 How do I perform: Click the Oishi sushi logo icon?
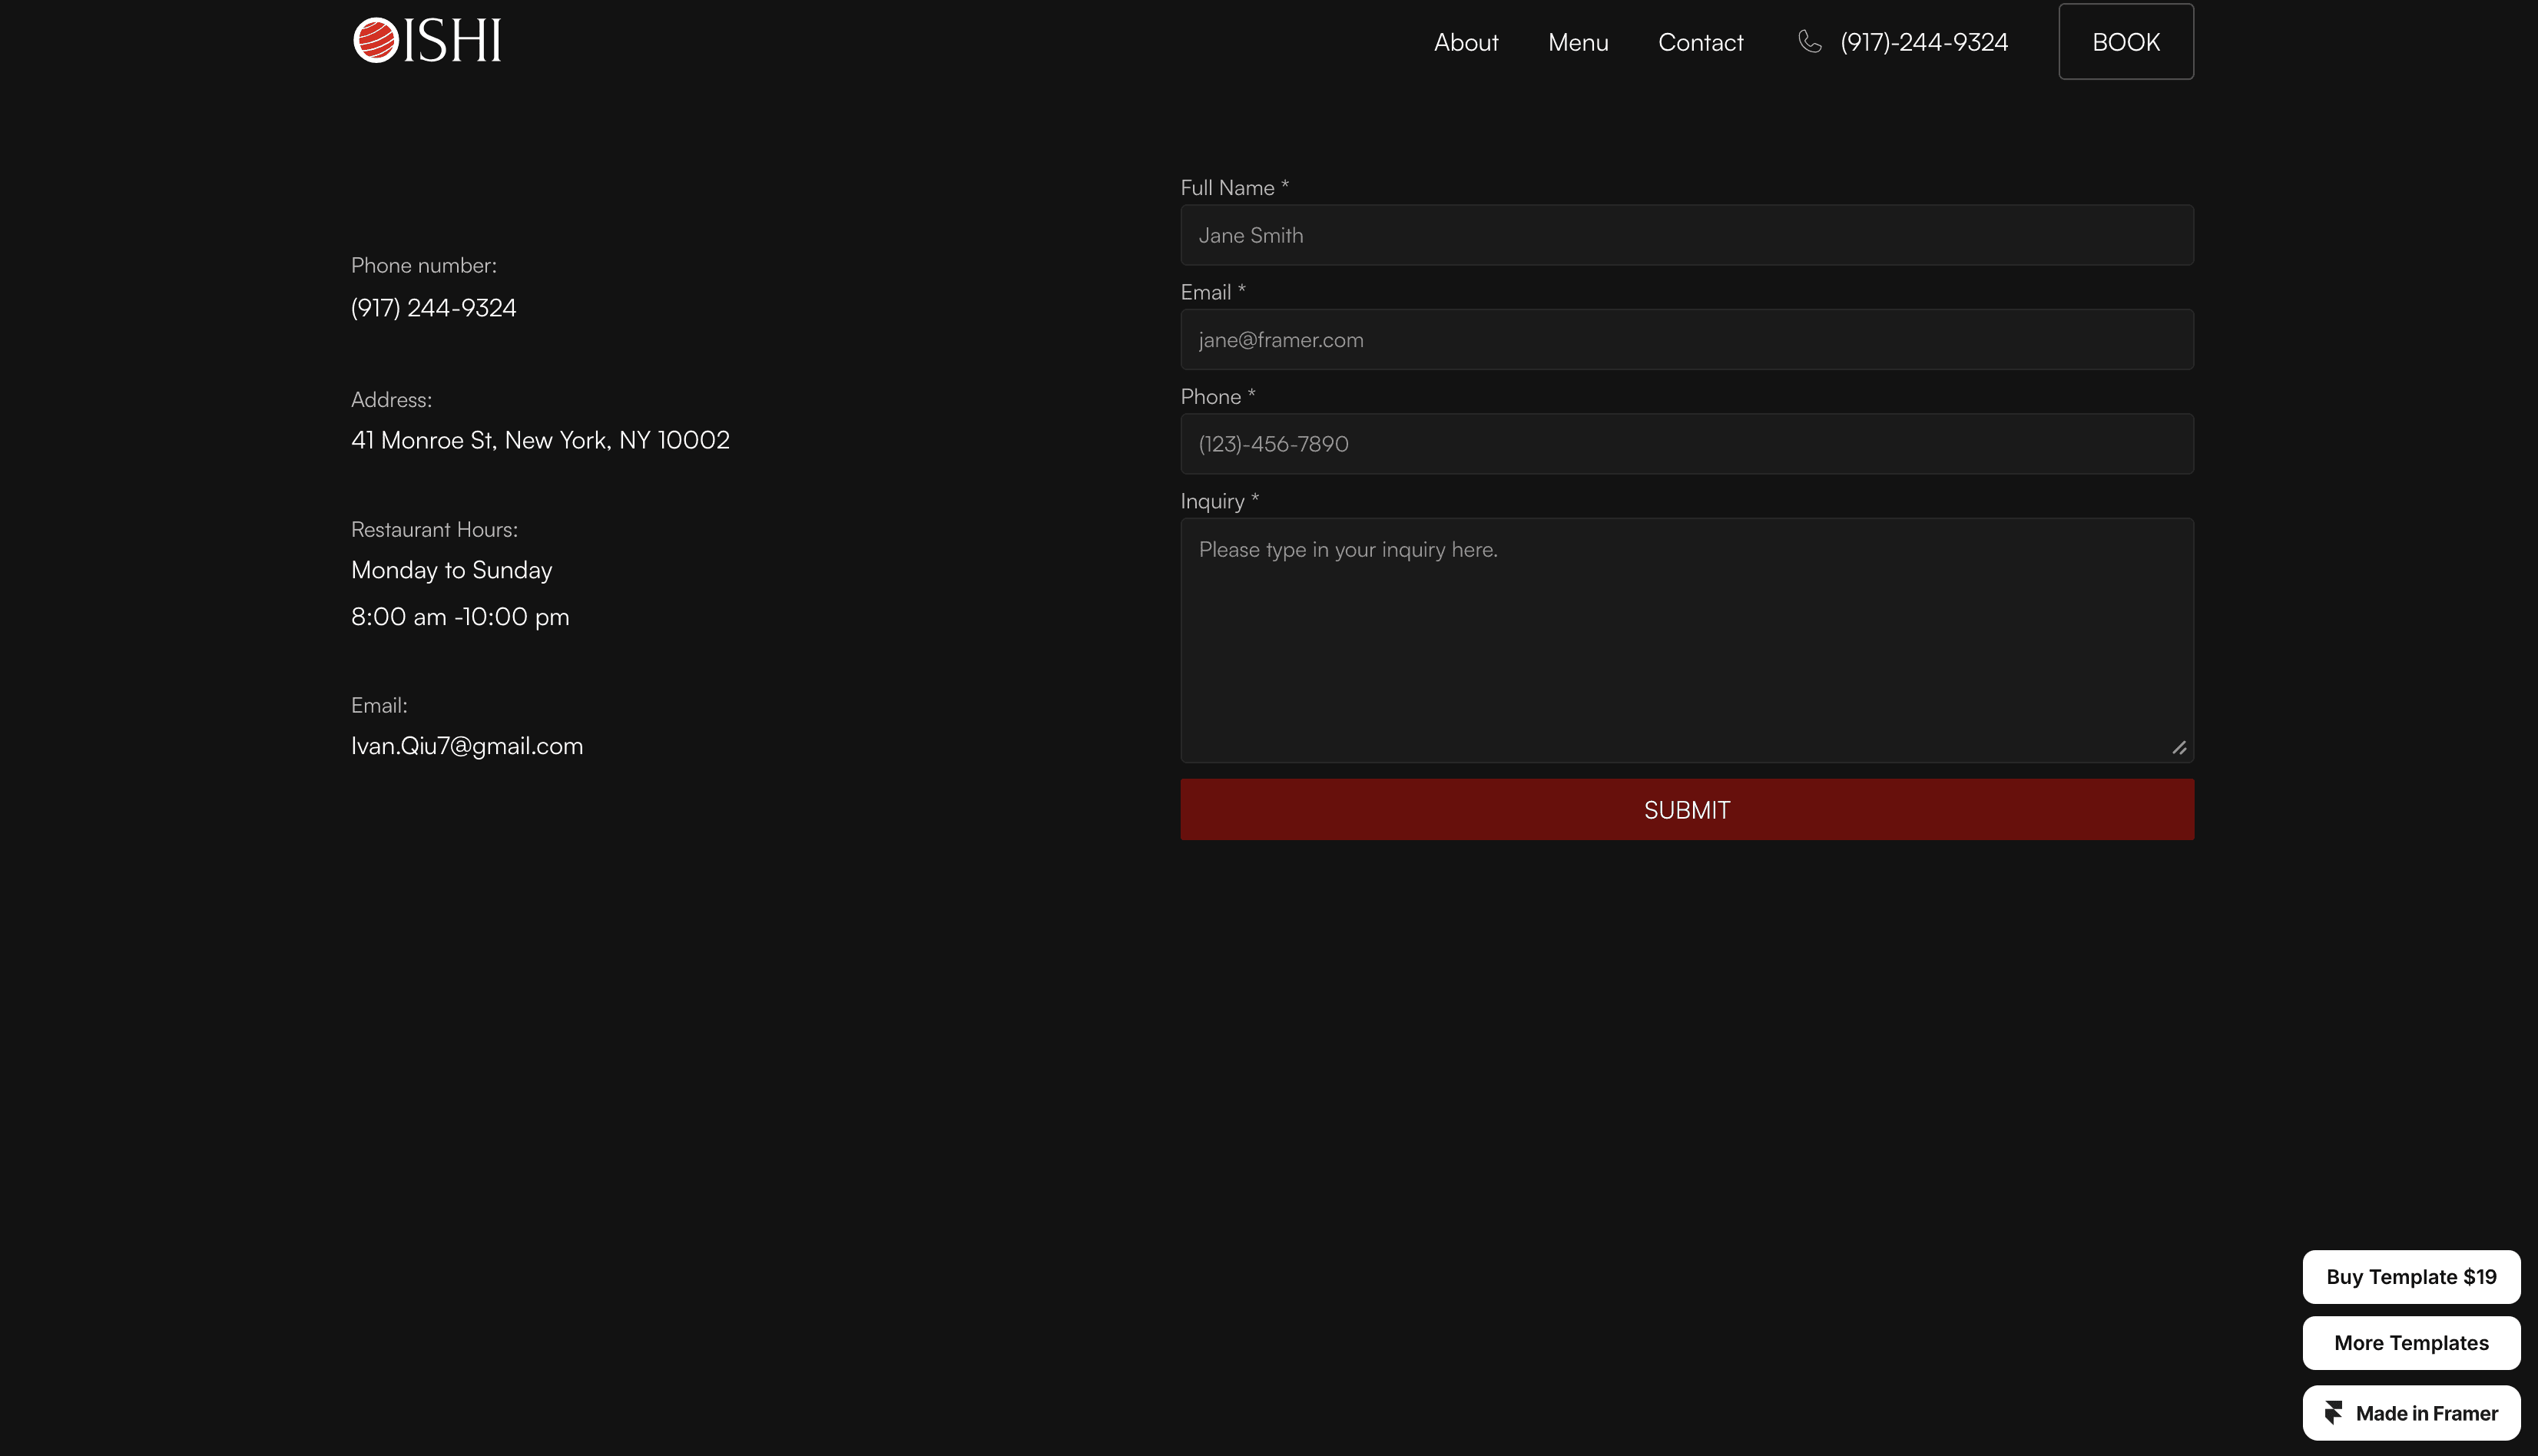tap(376, 41)
